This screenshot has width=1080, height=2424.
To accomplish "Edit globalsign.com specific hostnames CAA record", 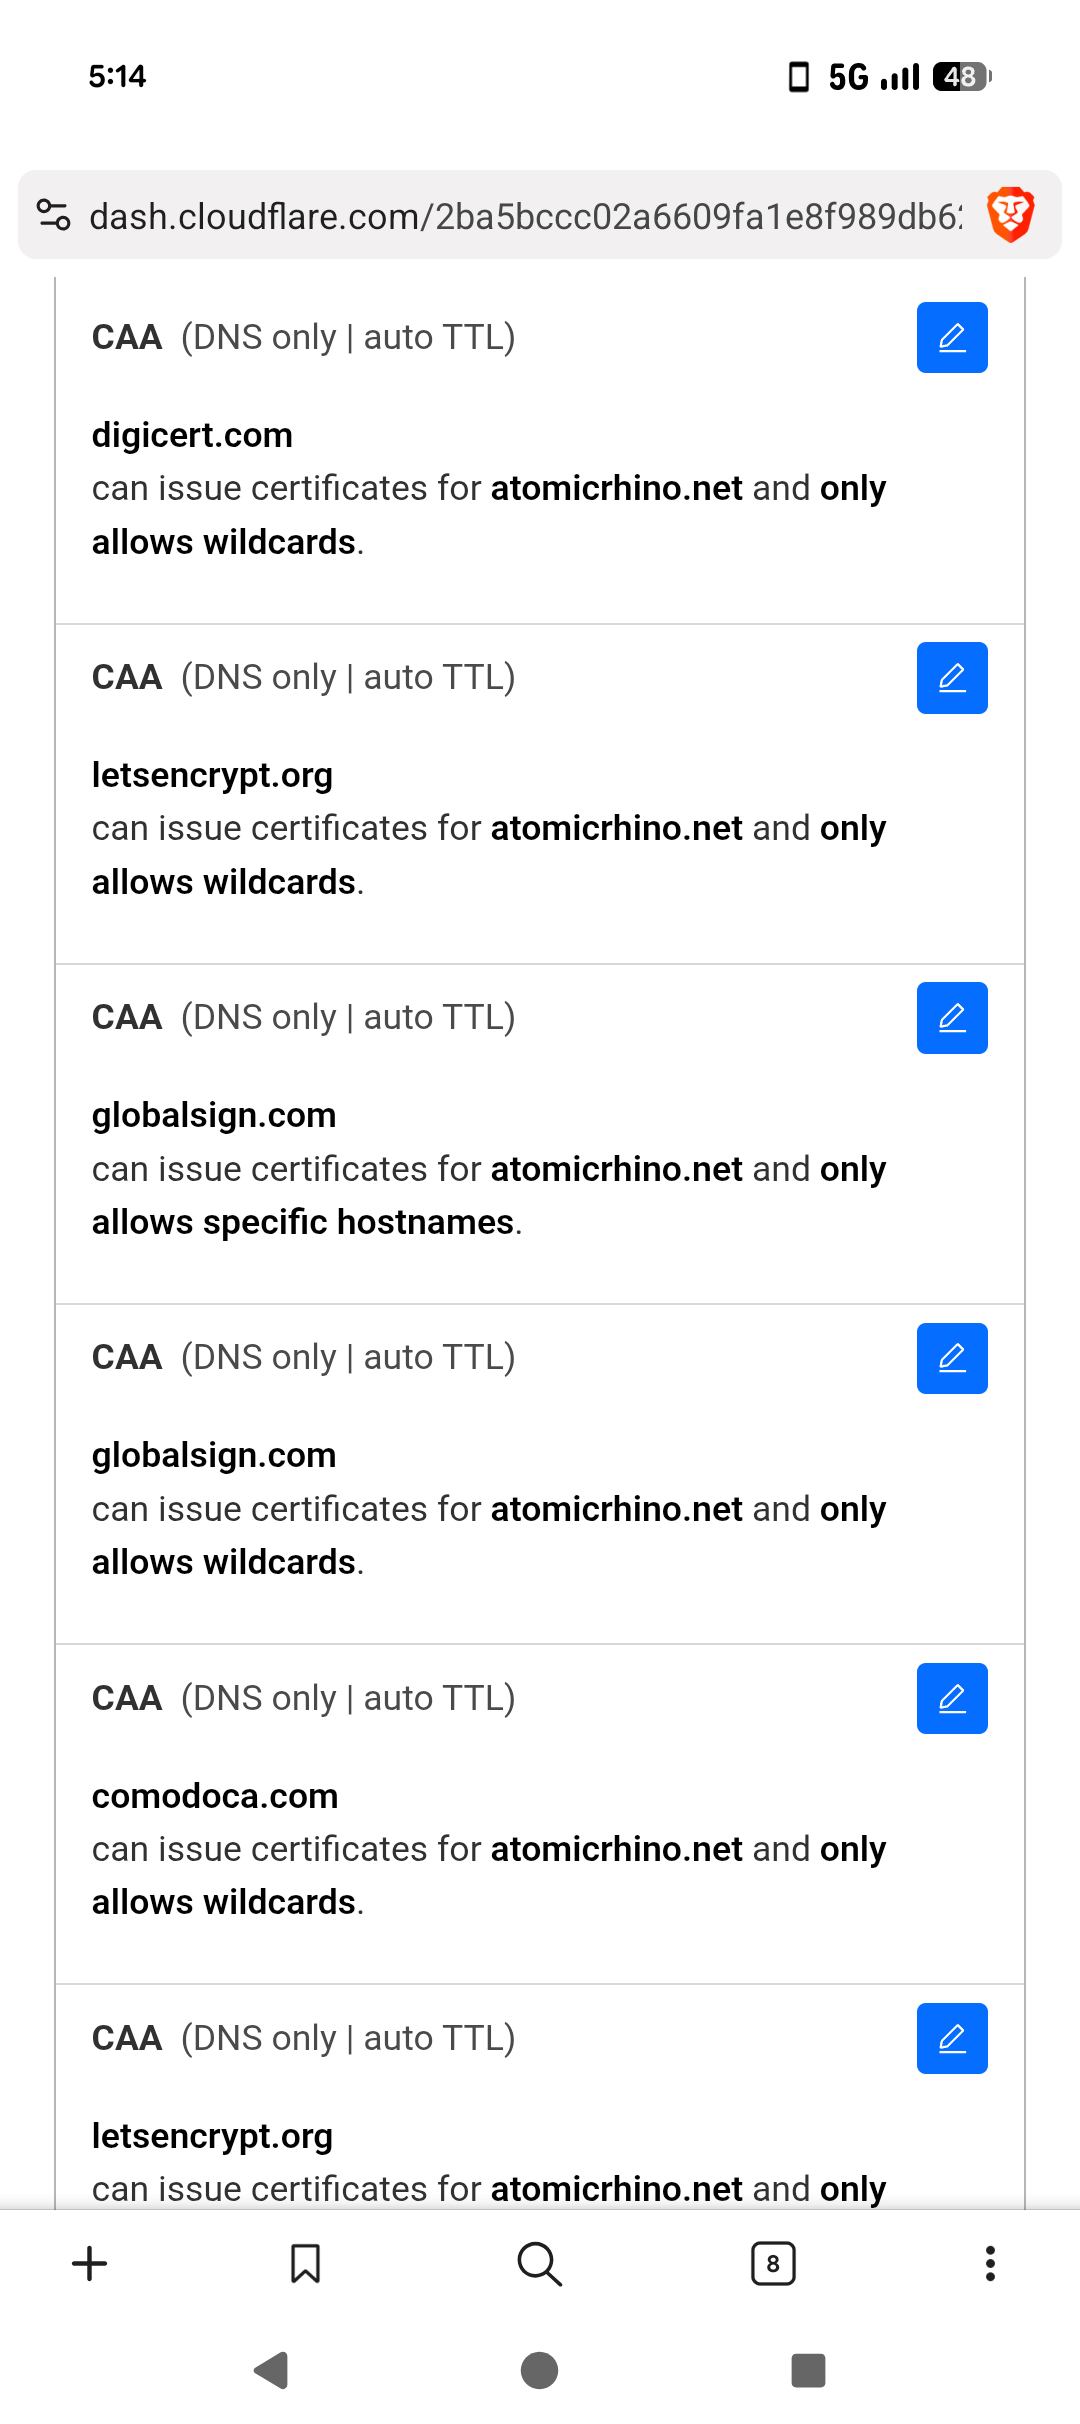I will click(952, 1018).
